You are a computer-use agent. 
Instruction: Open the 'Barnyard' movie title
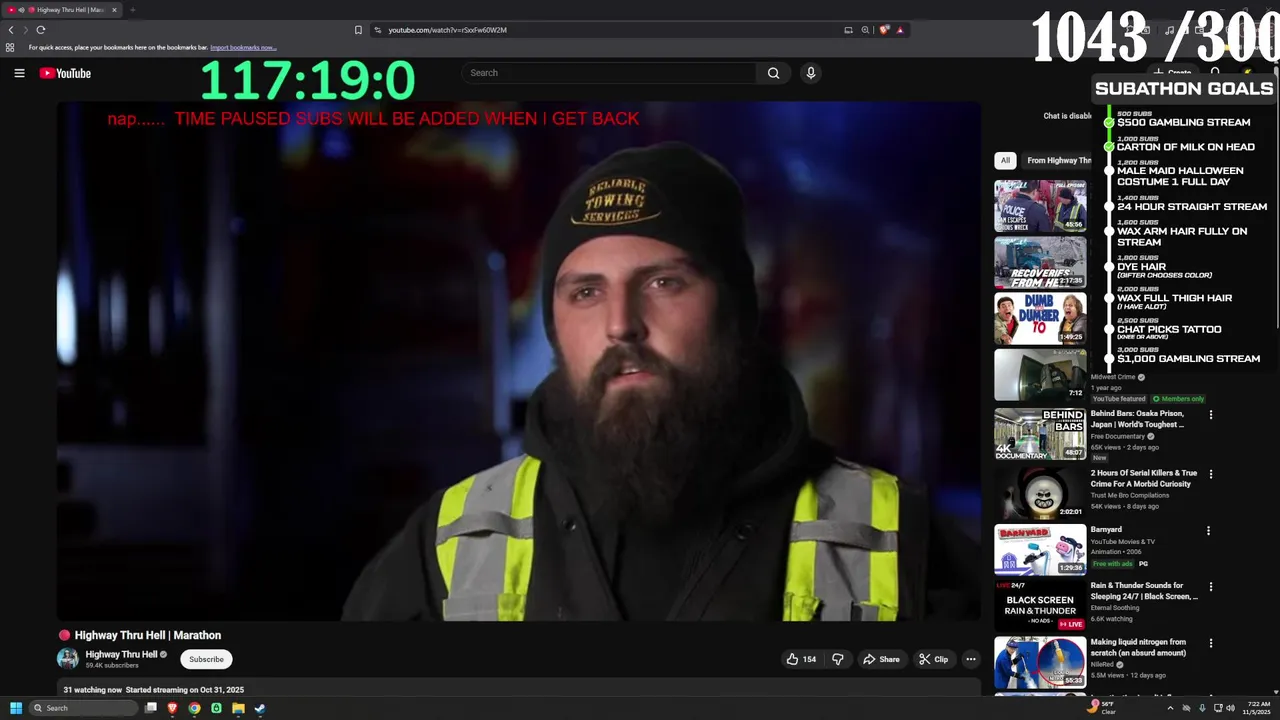[x=1106, y=530]
